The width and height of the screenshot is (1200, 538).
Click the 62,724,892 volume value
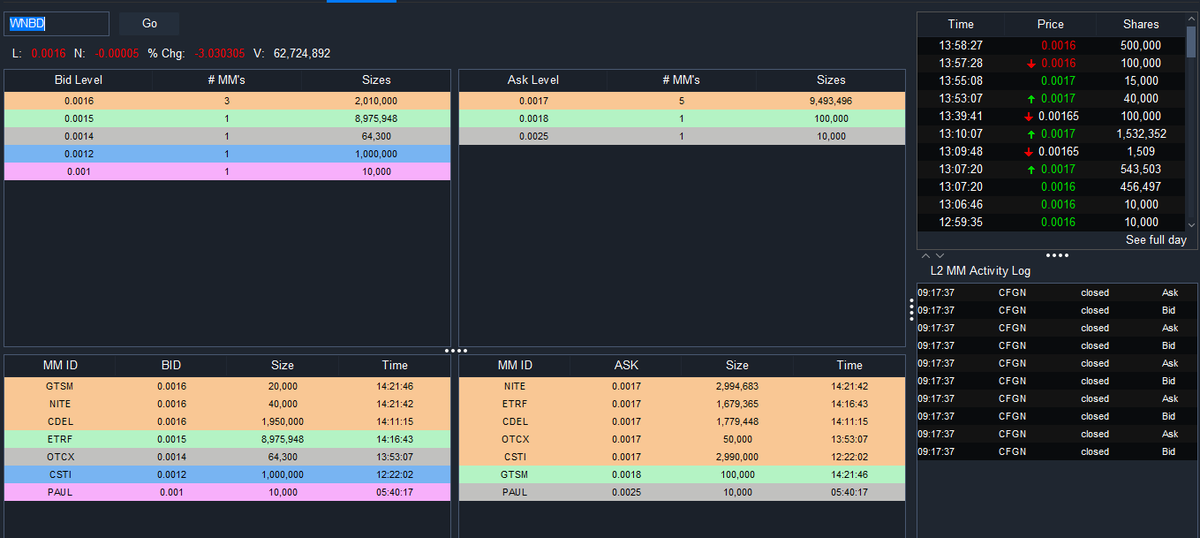[302, 53]
